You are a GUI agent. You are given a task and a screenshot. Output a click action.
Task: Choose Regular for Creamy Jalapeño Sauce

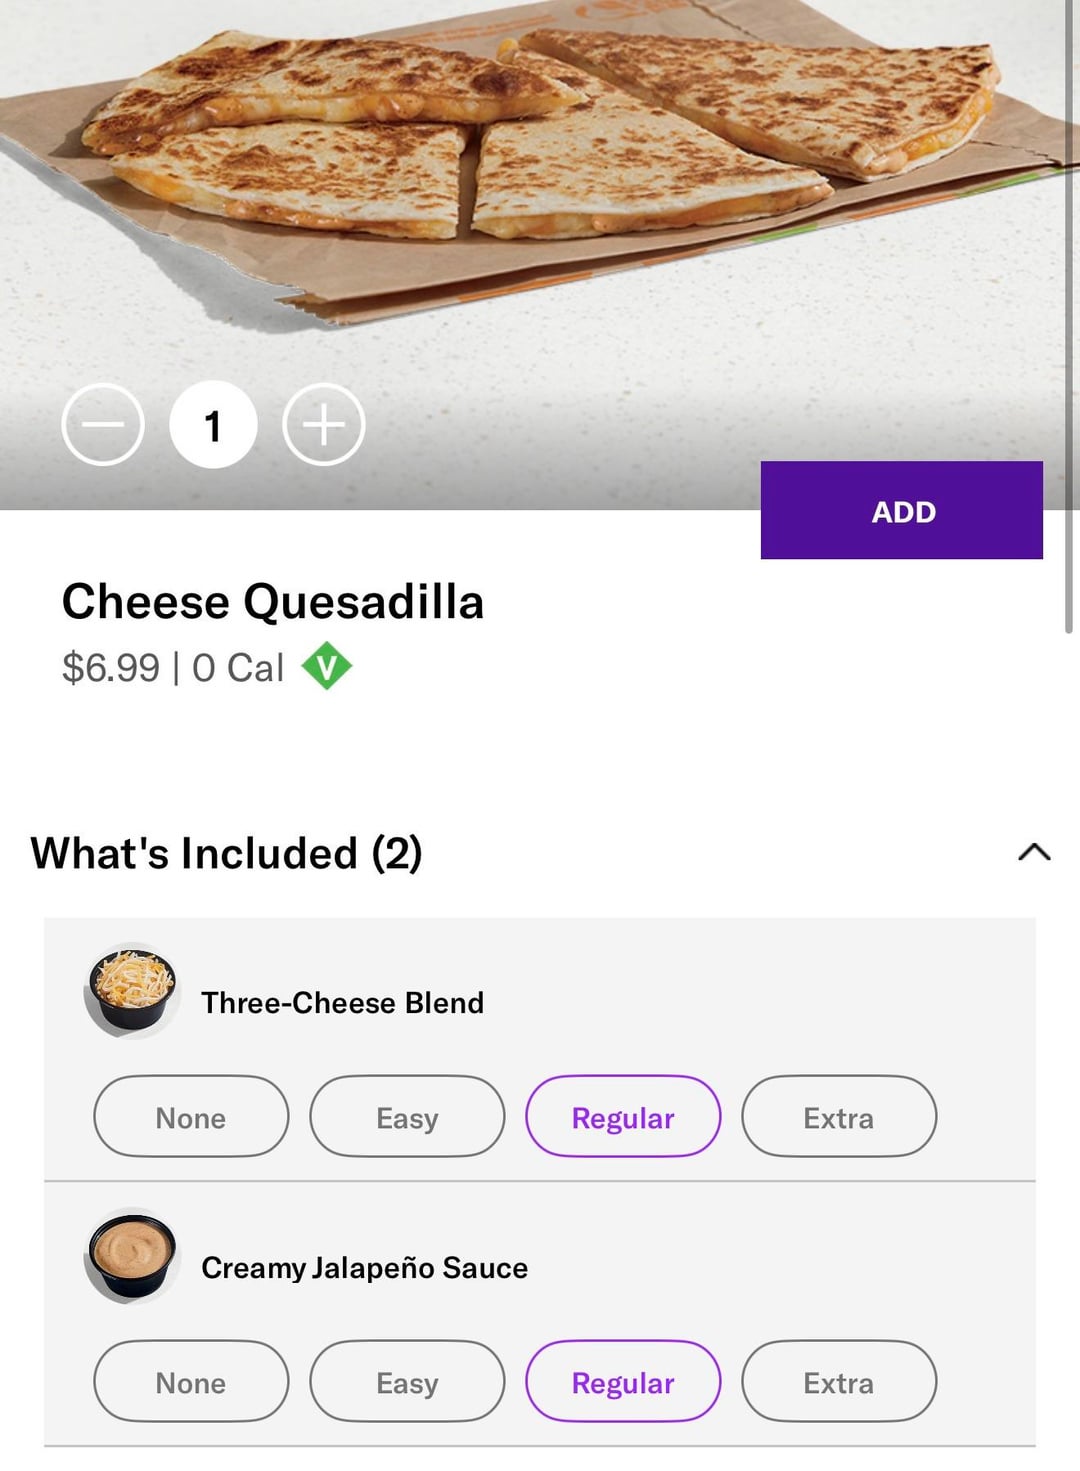(x=623, y=1382)
